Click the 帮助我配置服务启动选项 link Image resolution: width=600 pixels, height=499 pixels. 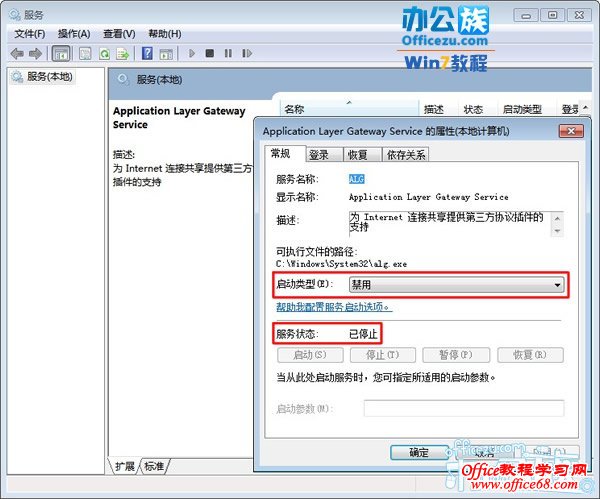[334, 307]
